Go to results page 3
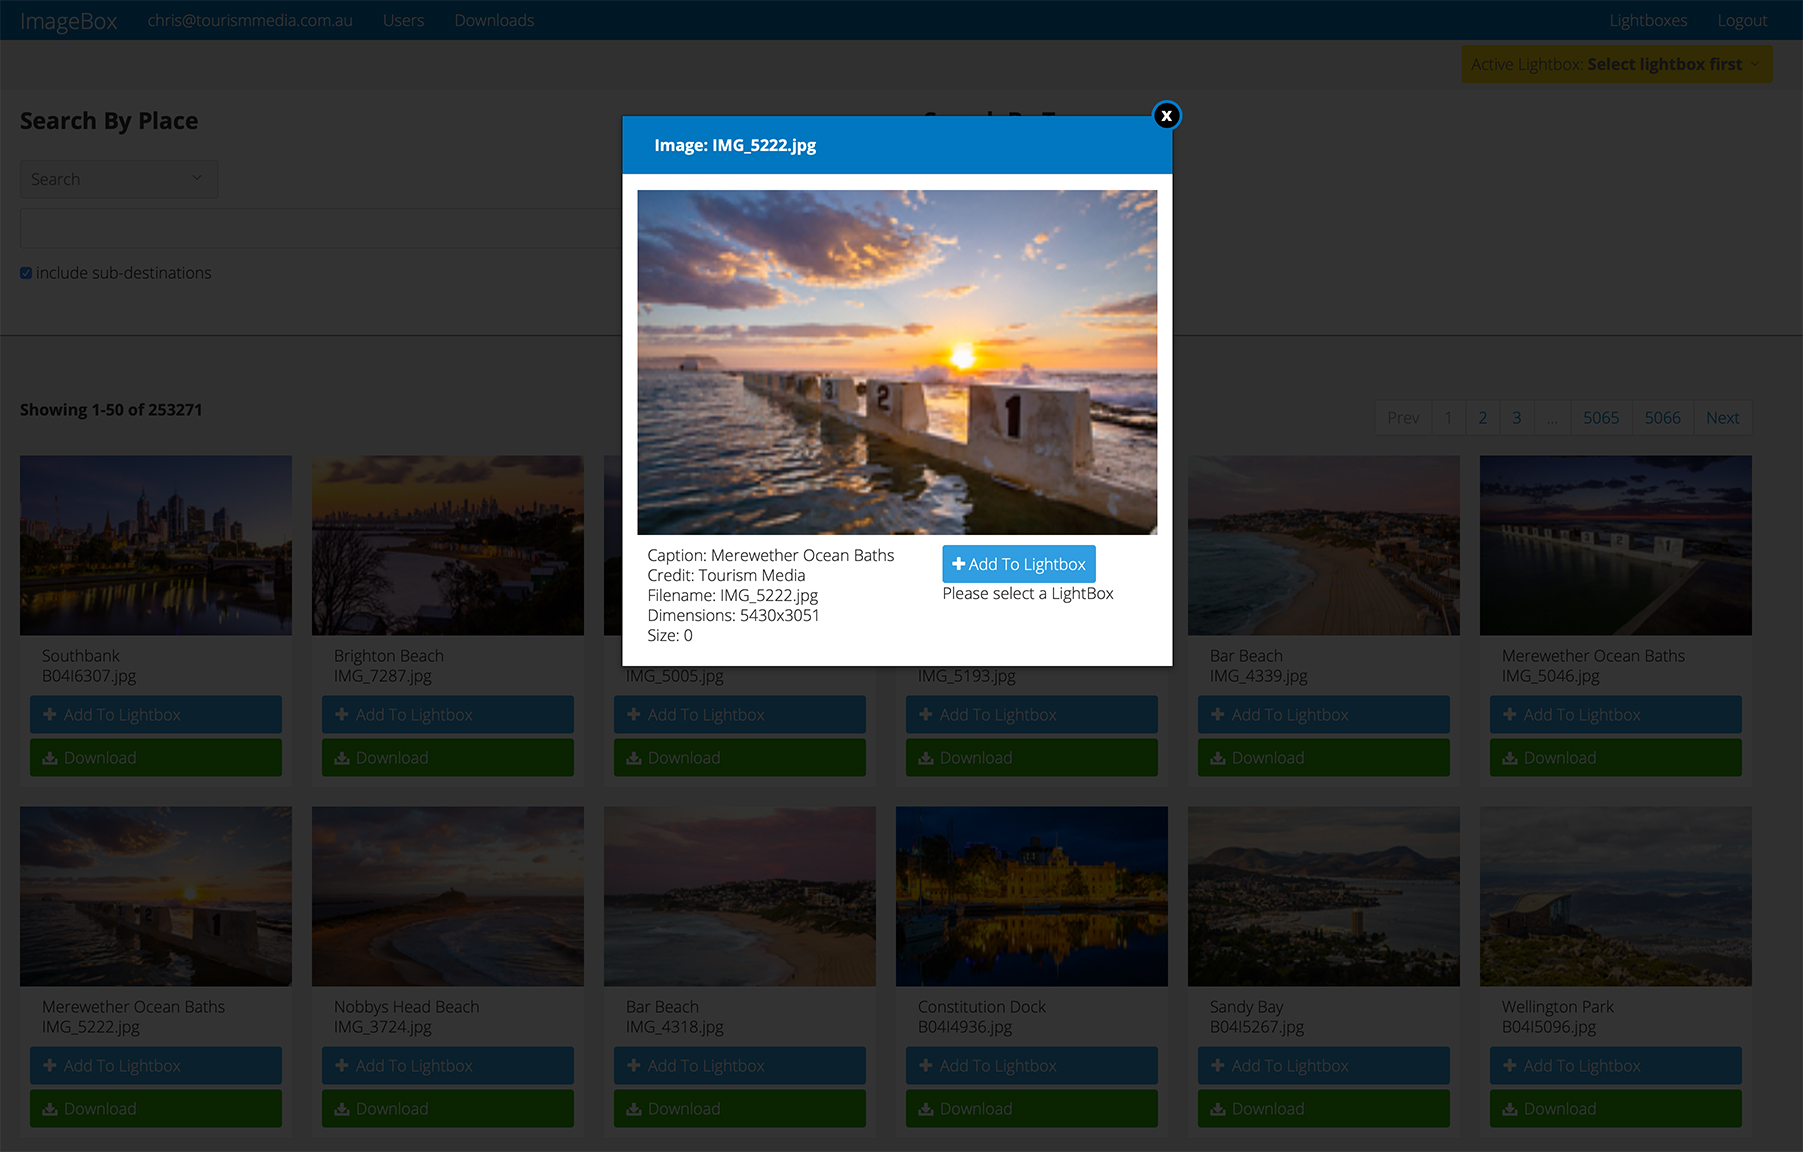1803x1152 pixels. pyautogui.click(x=1517, y=418)
